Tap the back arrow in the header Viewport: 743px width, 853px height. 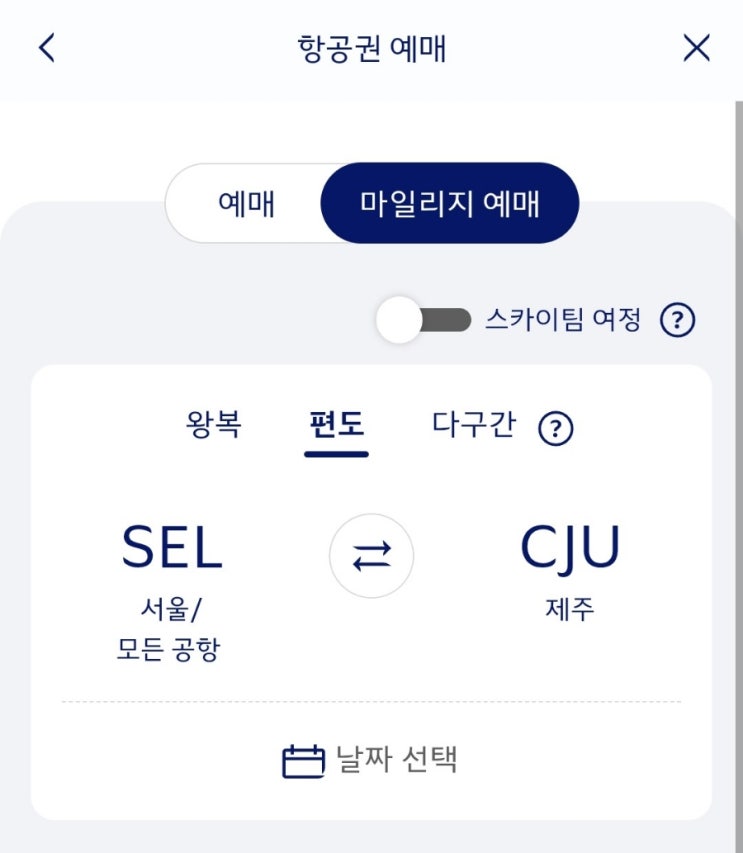pyautogui.click(x=46, y=48)
